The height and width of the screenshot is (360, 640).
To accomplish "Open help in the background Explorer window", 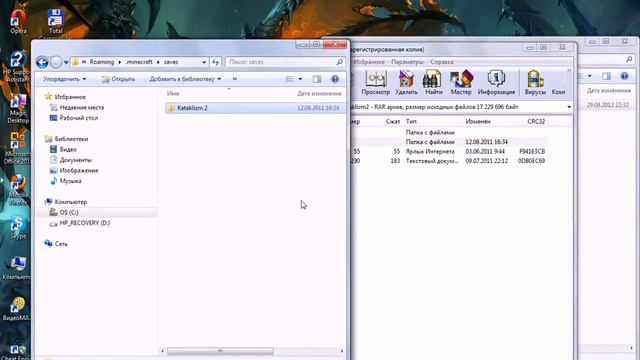I will 624,76.
